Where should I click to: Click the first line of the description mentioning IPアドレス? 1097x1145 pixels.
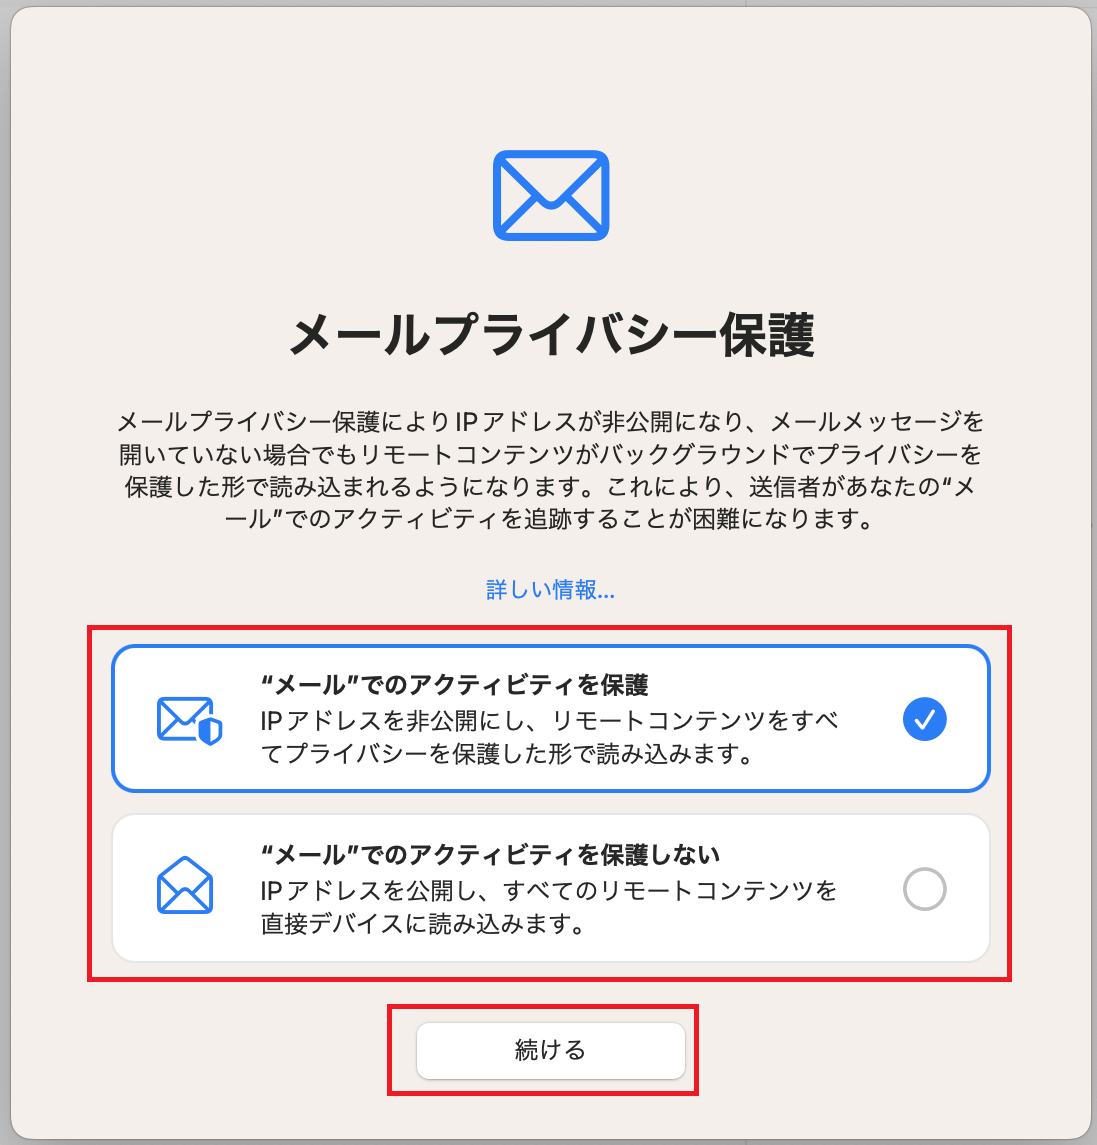551,421
